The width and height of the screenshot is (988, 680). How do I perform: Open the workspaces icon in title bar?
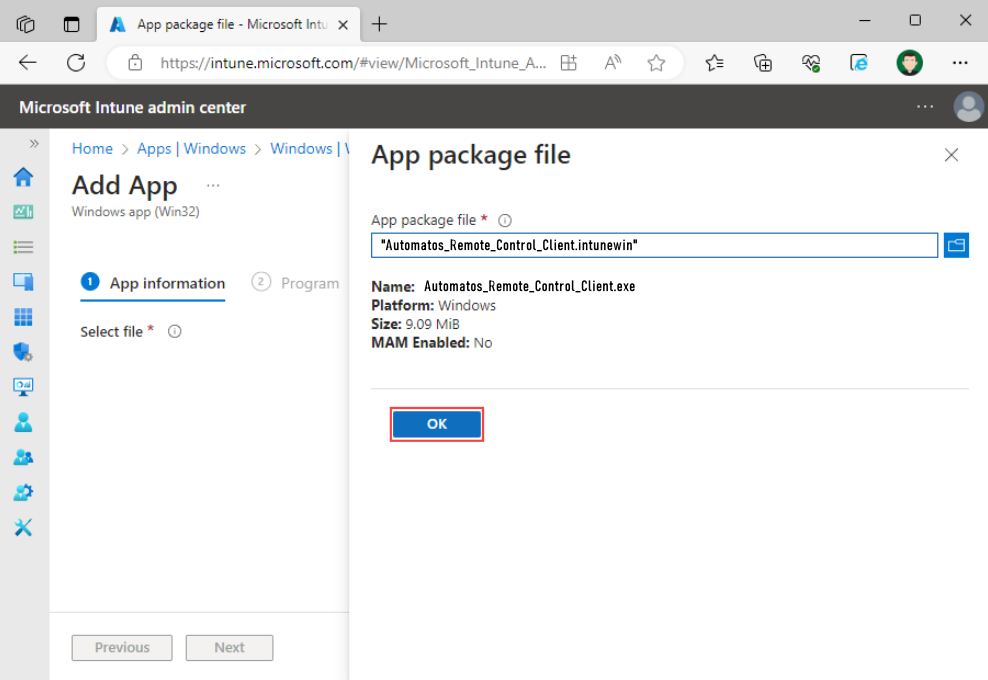coord(26,25)
